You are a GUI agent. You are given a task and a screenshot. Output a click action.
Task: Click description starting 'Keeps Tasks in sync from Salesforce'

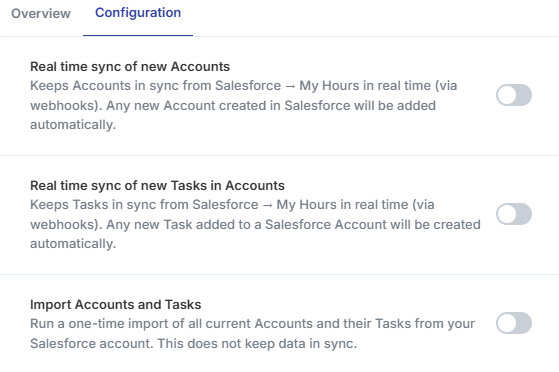click(255, 224)
